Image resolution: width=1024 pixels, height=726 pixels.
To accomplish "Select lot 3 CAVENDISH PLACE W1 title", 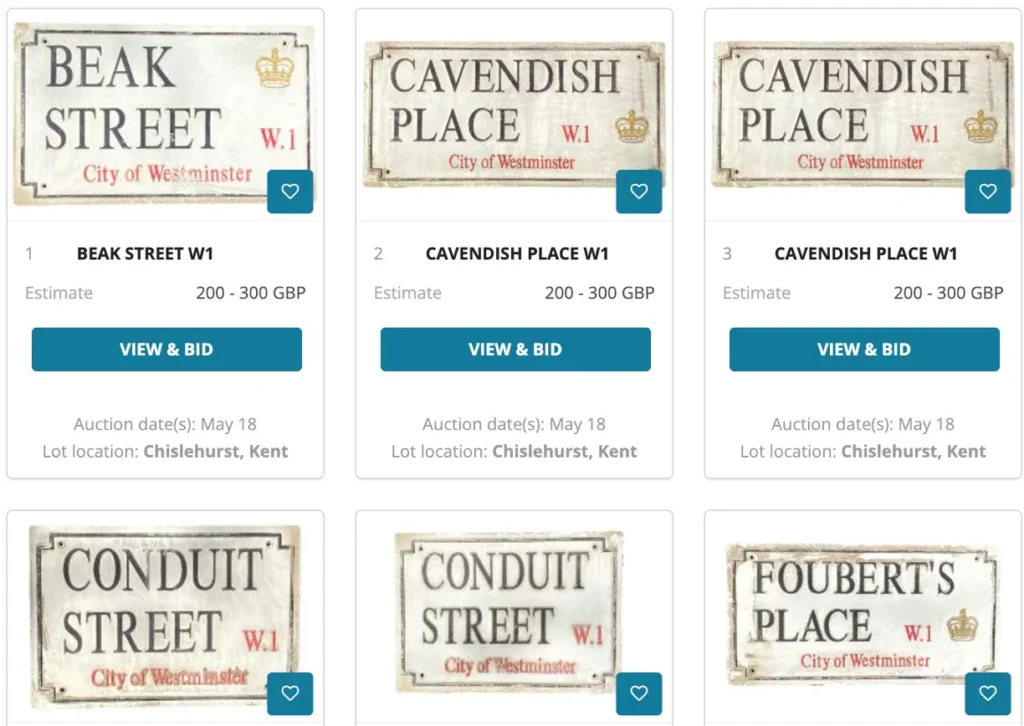I will coord(866,254).
